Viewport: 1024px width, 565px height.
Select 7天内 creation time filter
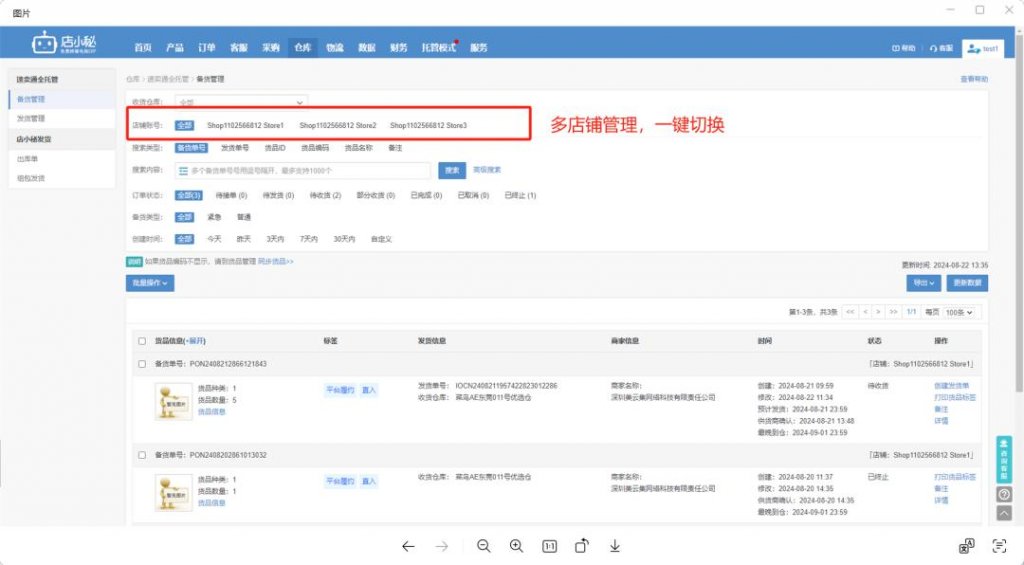coord(309,239)
